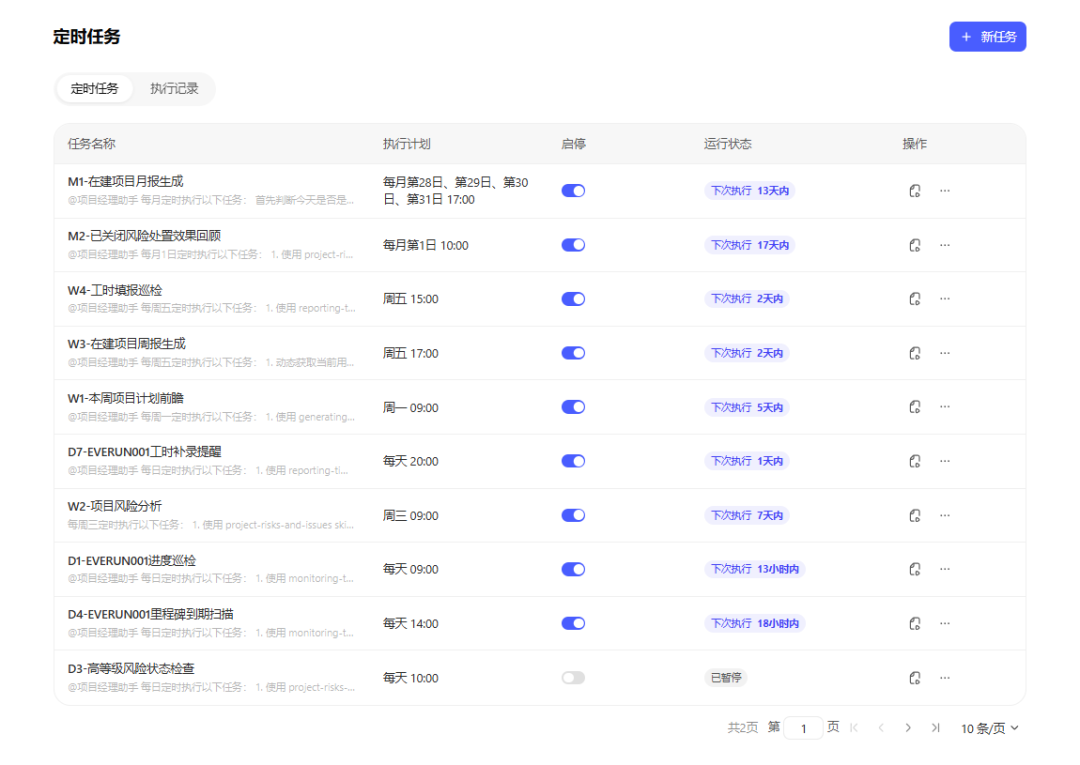The width and height of the screenshot is (1080, 765).
Task: Open task D1-EVERUN001进度巡检
Action: coord(132,560)
